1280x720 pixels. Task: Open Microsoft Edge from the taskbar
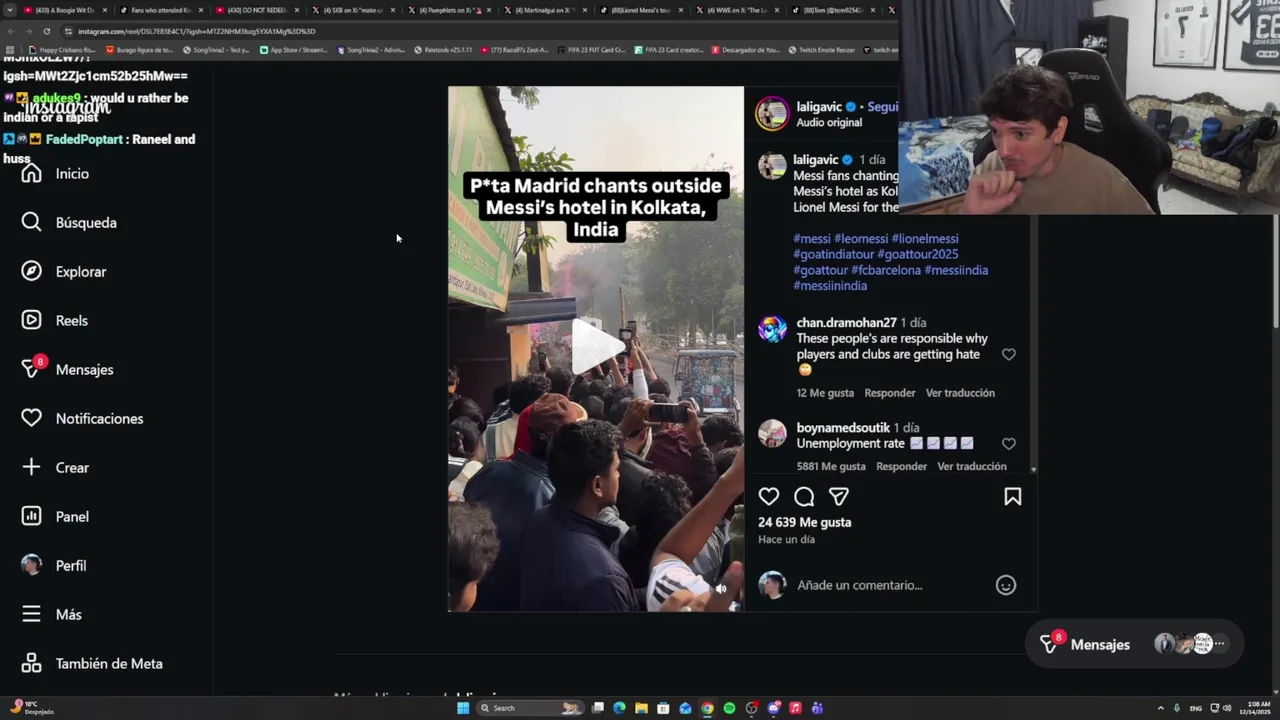click(x=619, y=708)
